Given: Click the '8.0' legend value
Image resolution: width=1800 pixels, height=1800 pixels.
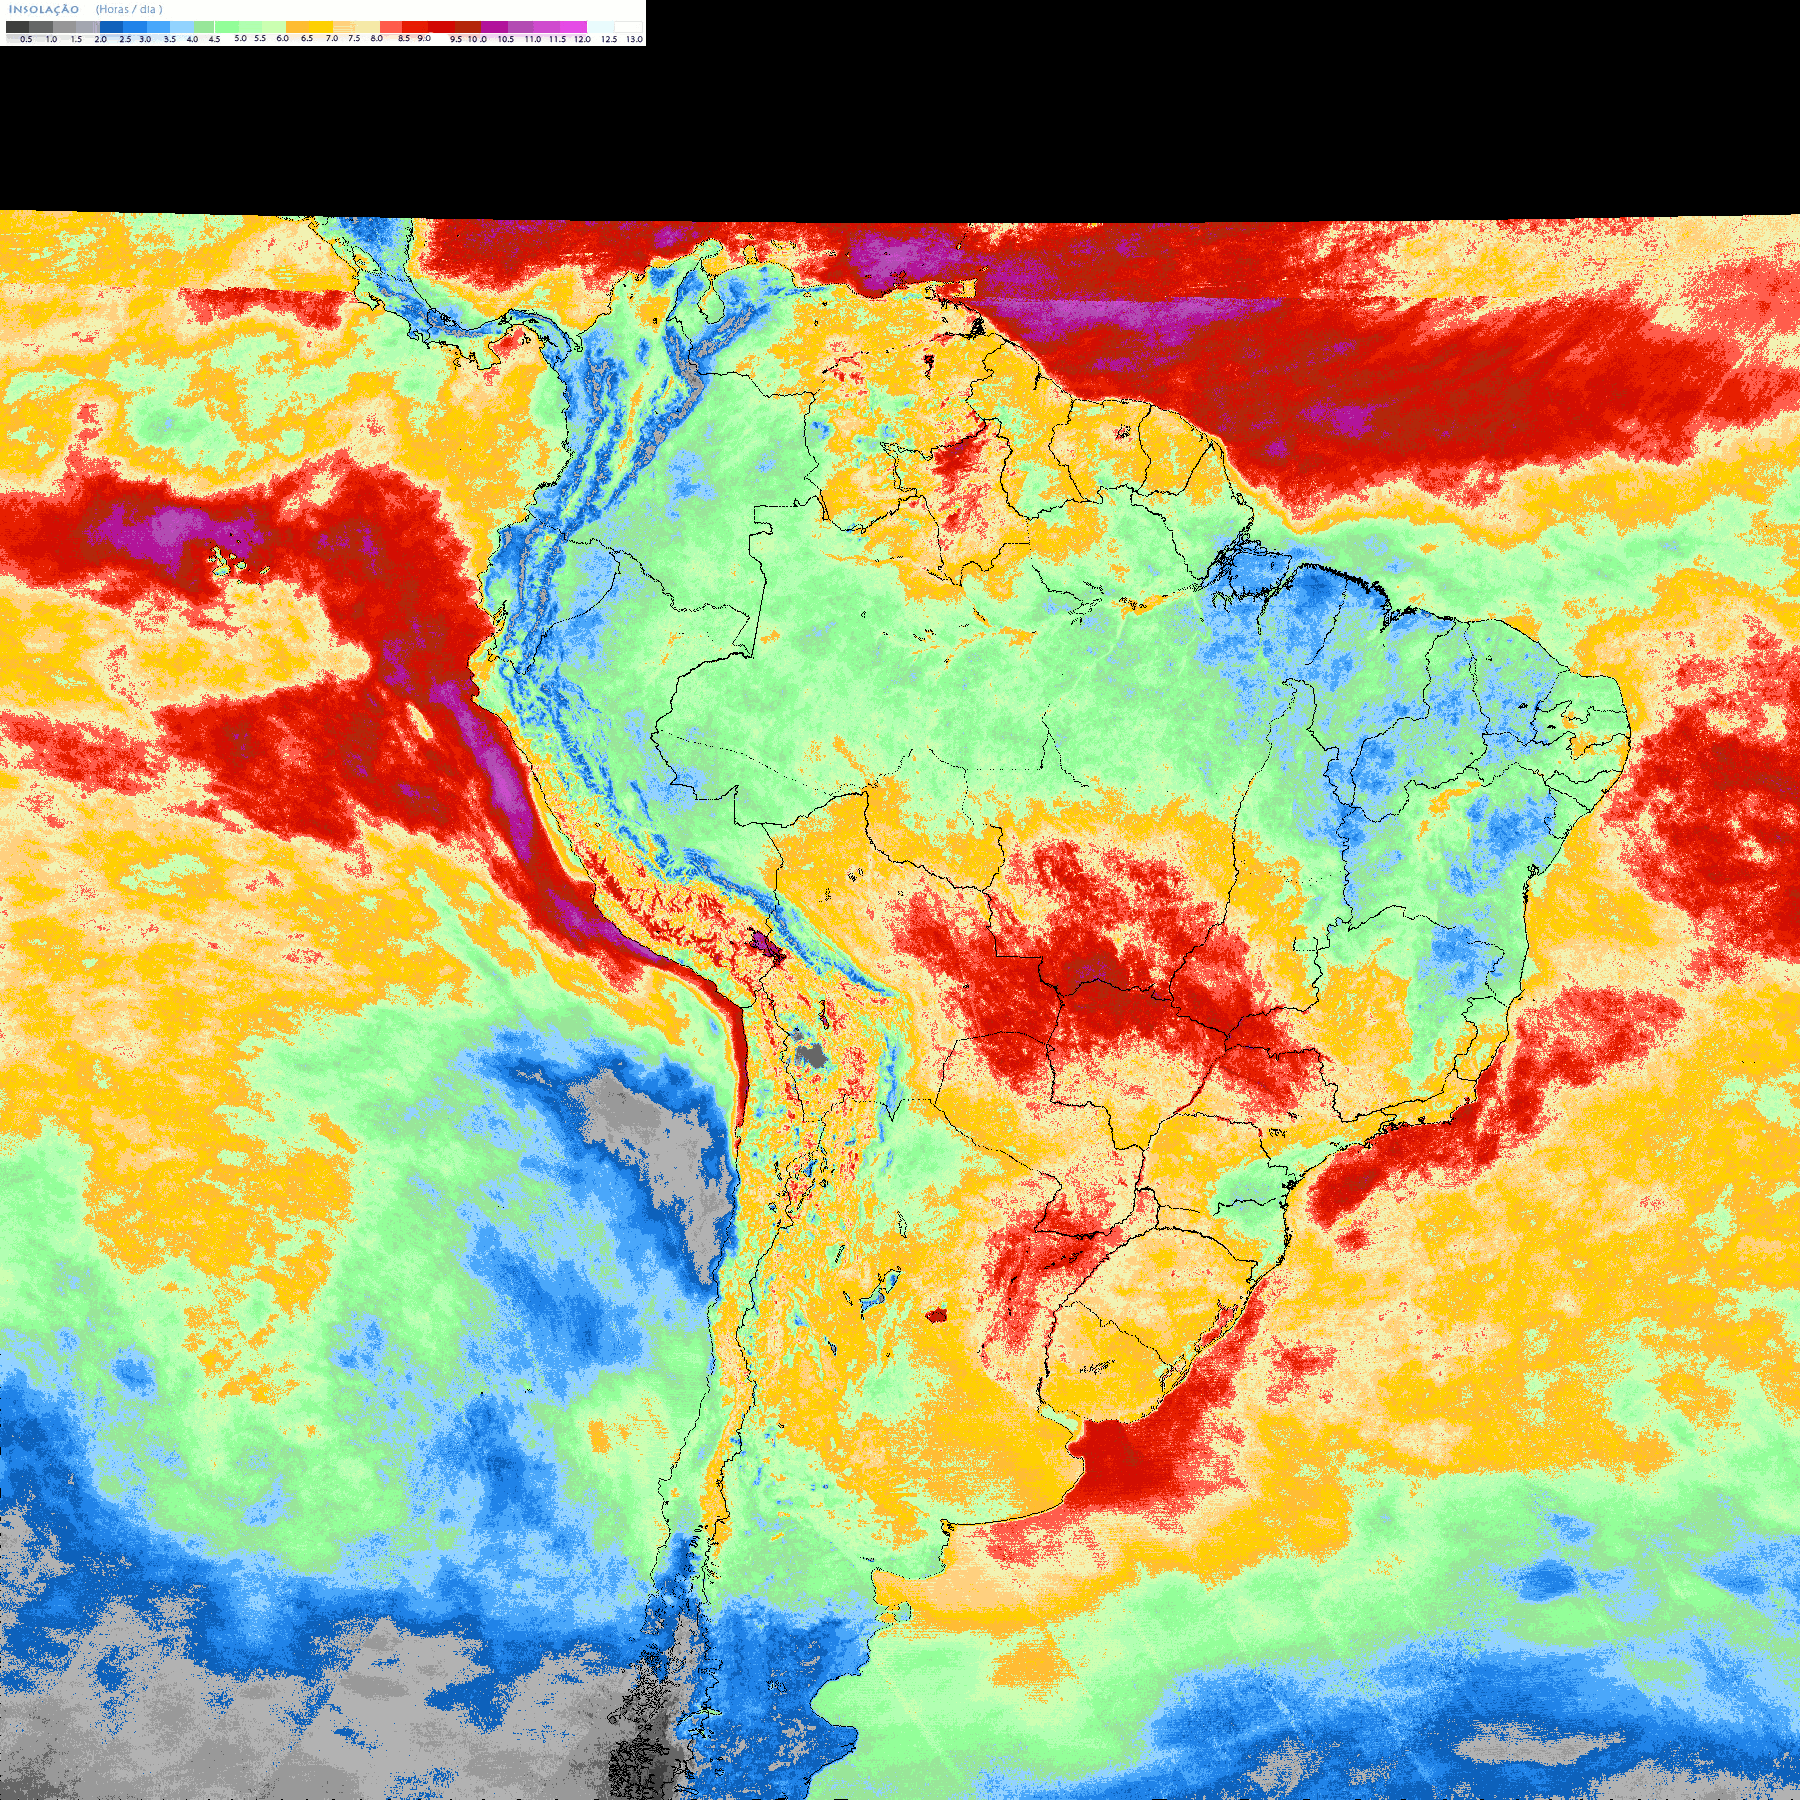Looking at the screenshot, I should coord(377,38).
